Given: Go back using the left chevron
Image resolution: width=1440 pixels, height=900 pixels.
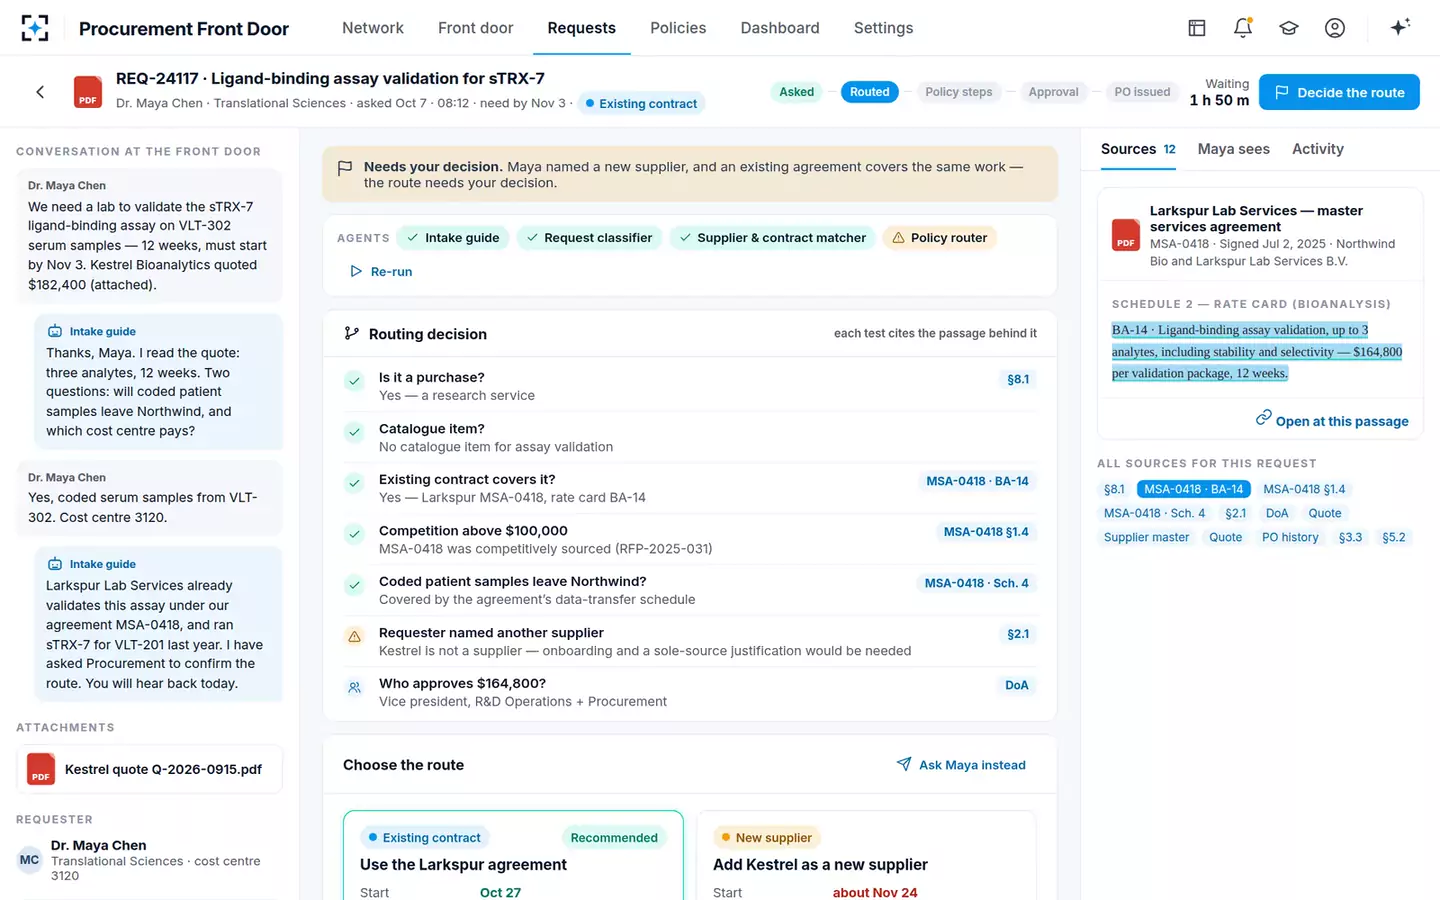Looking at the screenshot, I should coord(40,92).
